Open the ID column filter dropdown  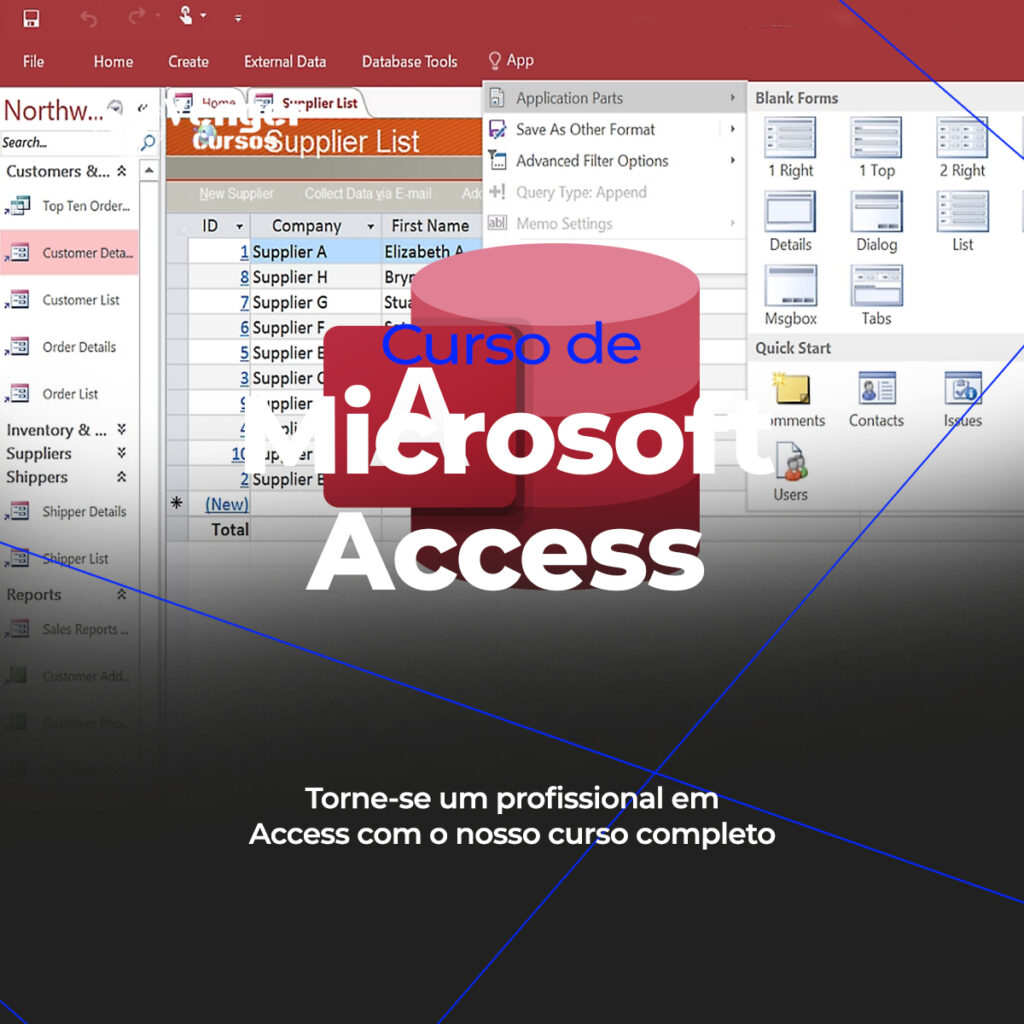click(240, 226)
